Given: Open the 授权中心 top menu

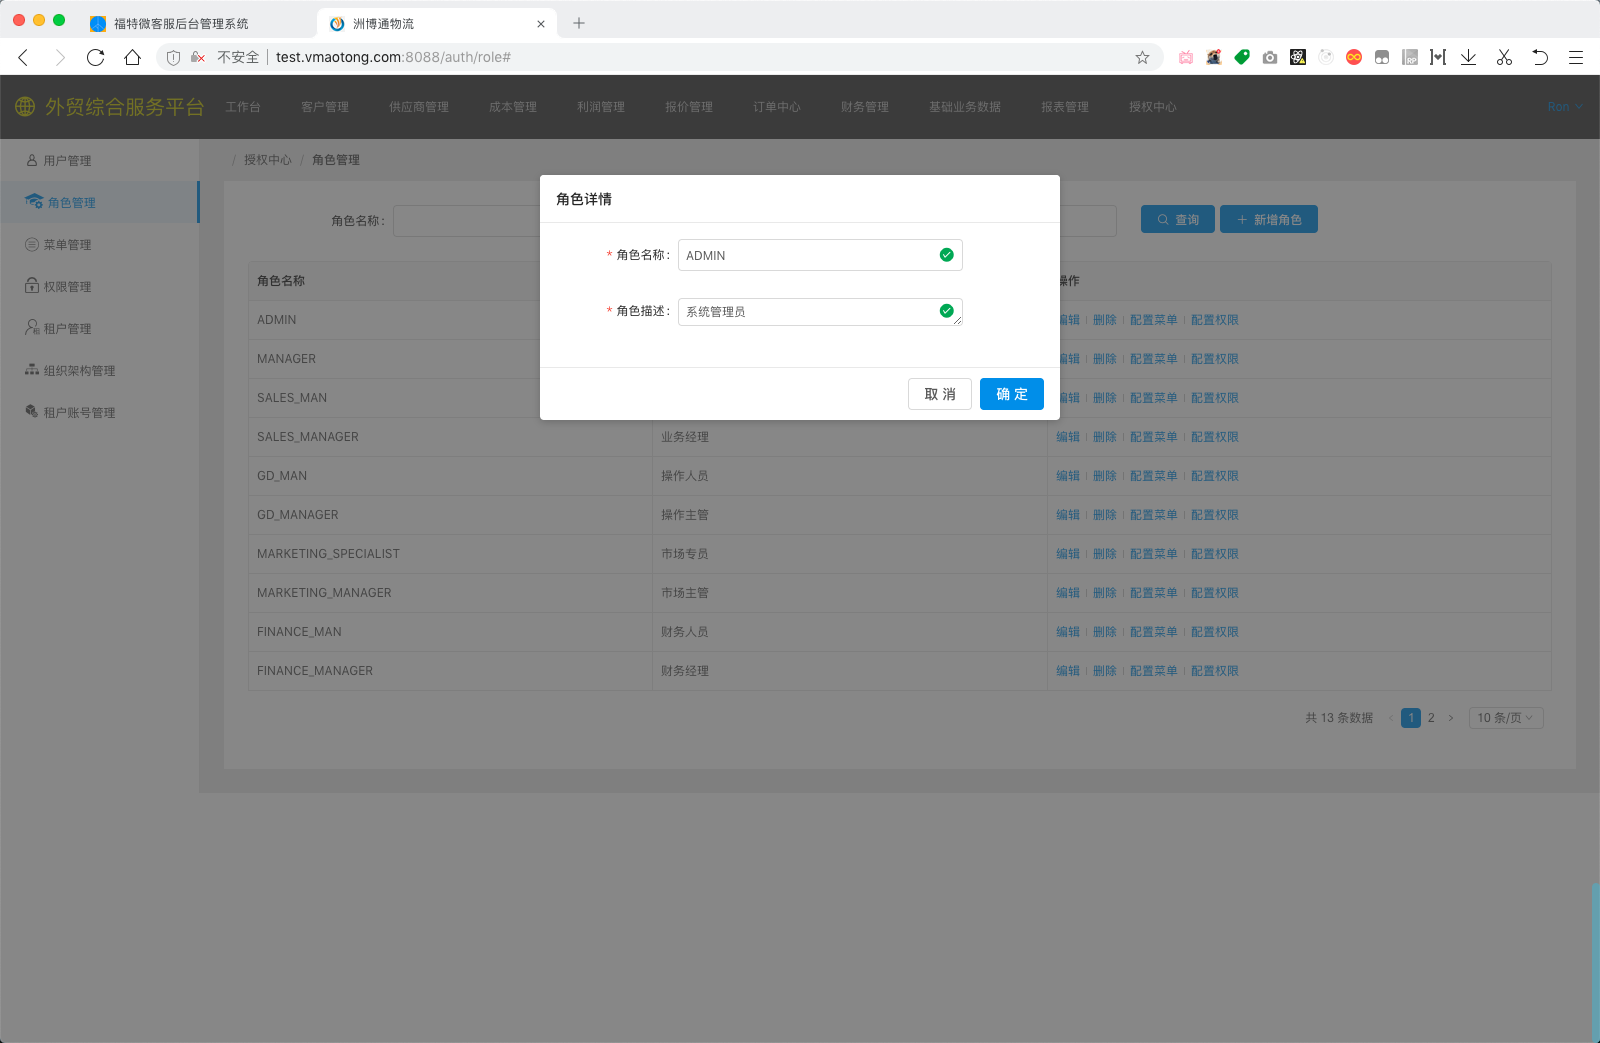Looking at the screenshot, I should 1153,107.
